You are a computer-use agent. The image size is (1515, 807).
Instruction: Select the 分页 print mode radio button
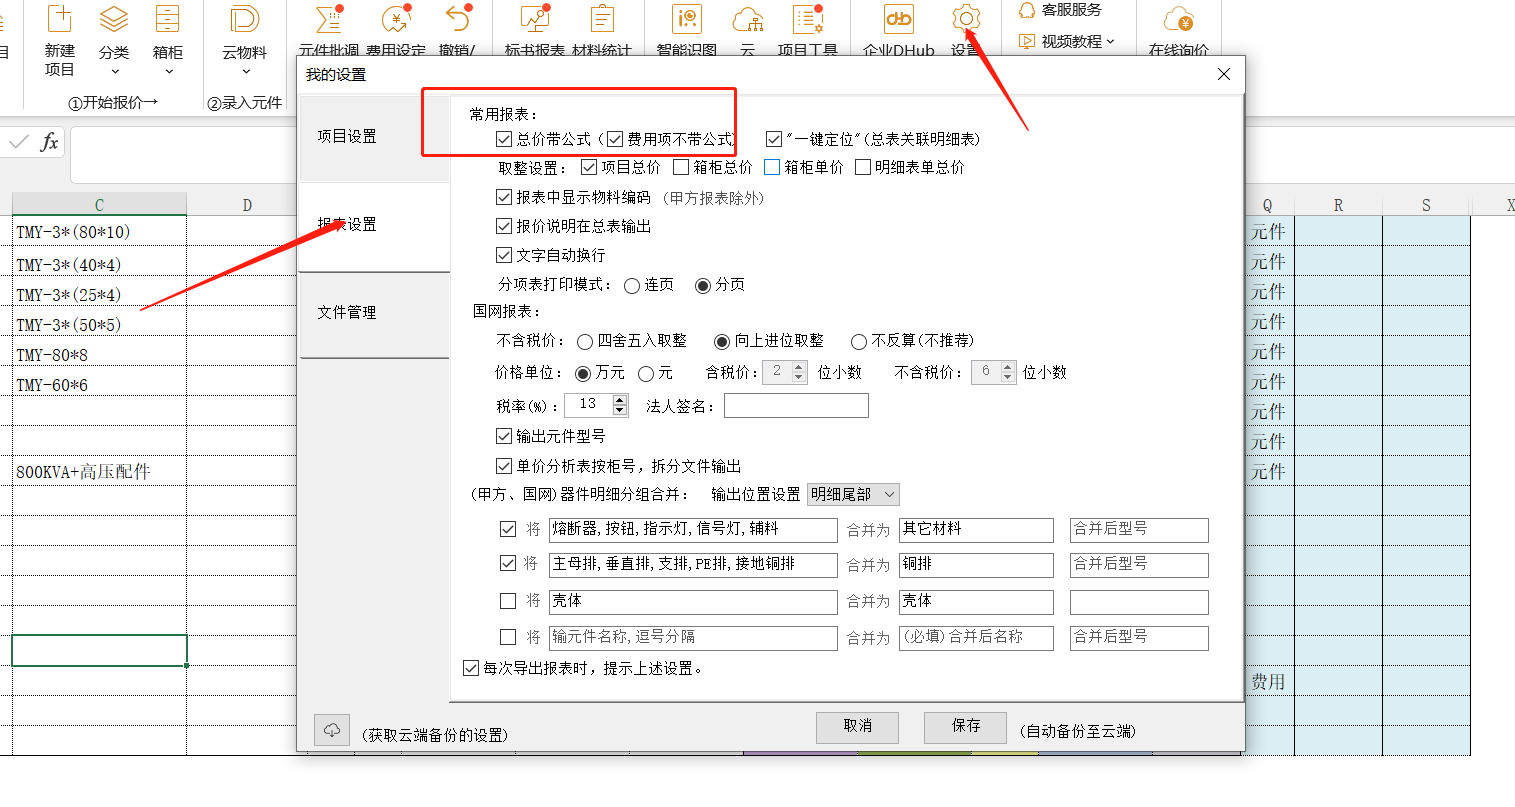click(x=703, y=286)
